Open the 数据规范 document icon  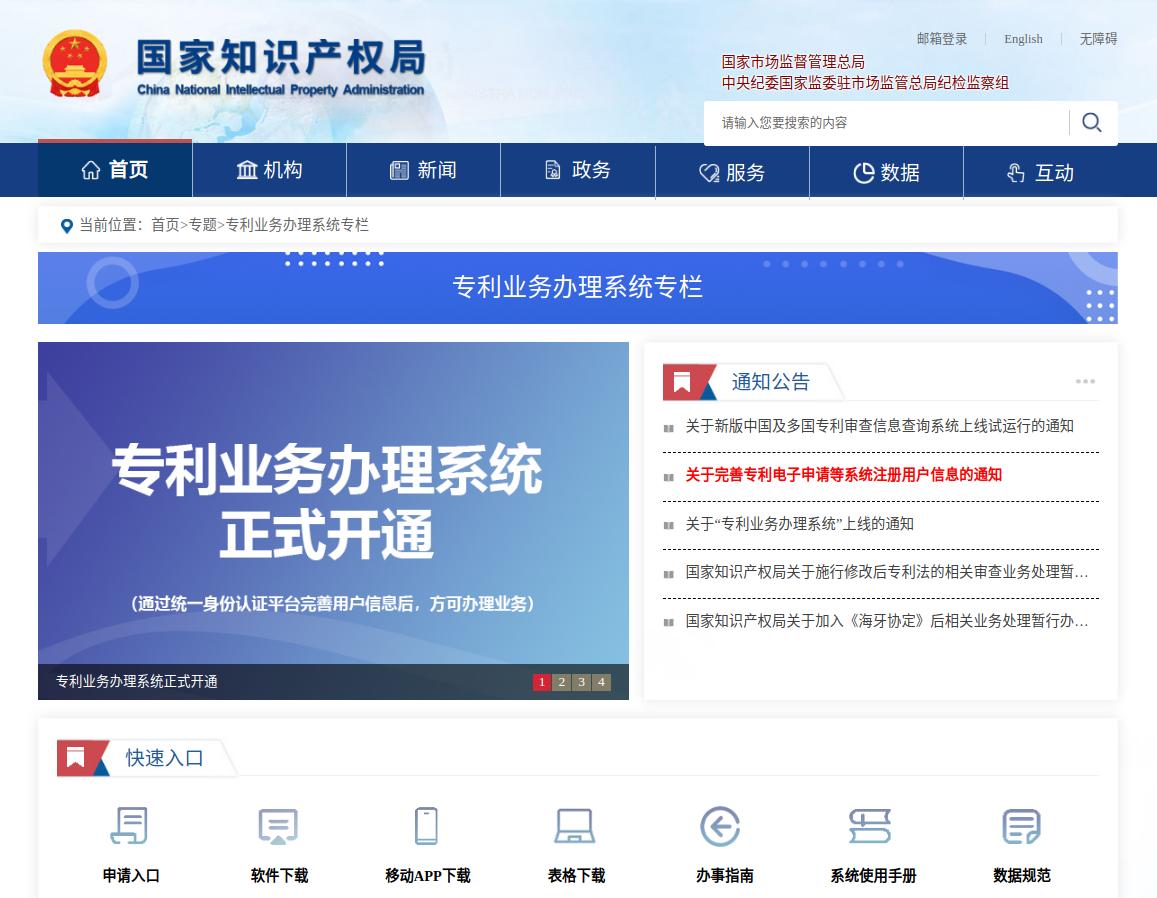pos(1022,826)
